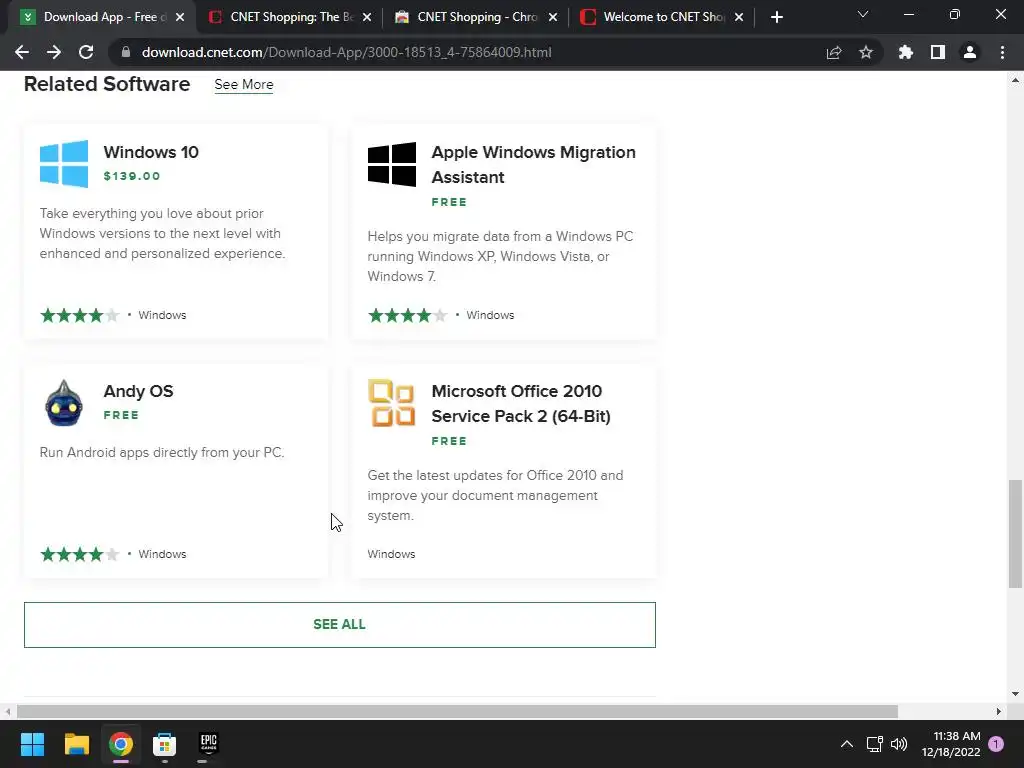Image resolution: width=1024 pixels, height=768 pixels.
Task: Switch to Welcome to CNET Shopping tab
Action: click(660, 17)
